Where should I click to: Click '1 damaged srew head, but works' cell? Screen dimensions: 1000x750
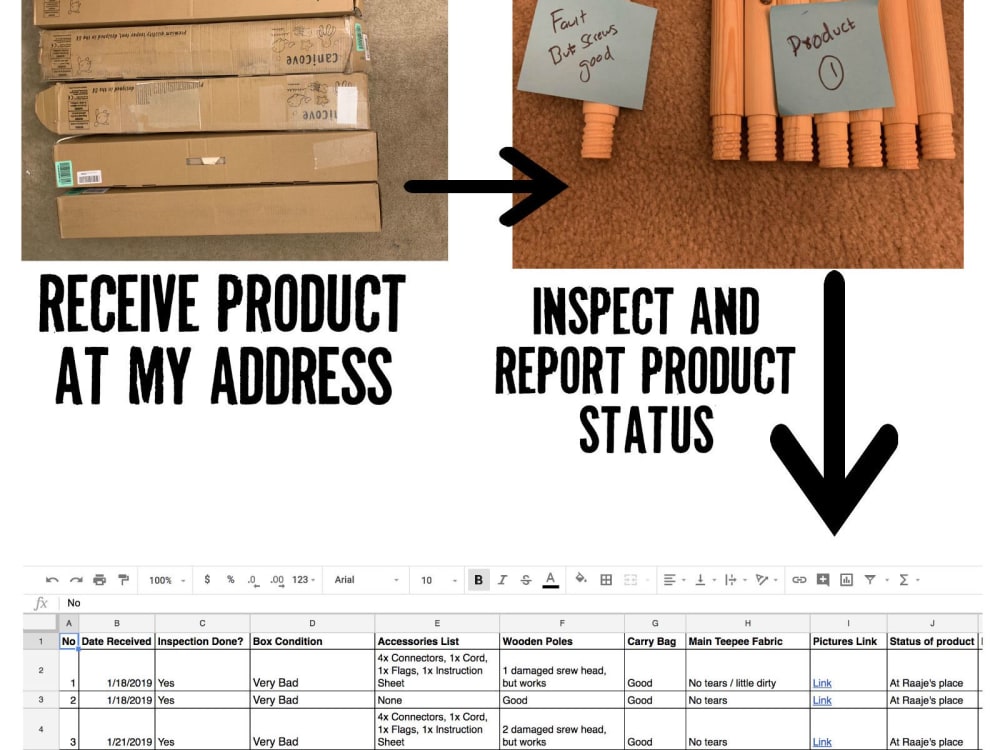[x=562, y=670]
